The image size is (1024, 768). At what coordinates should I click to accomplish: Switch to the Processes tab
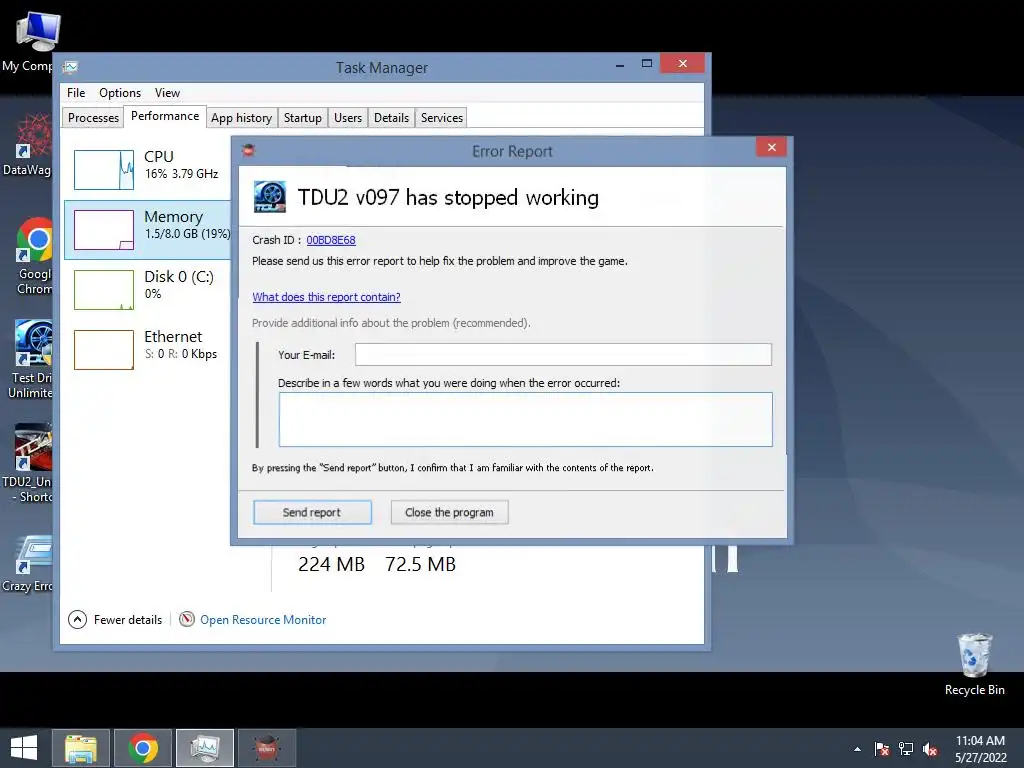93,118
